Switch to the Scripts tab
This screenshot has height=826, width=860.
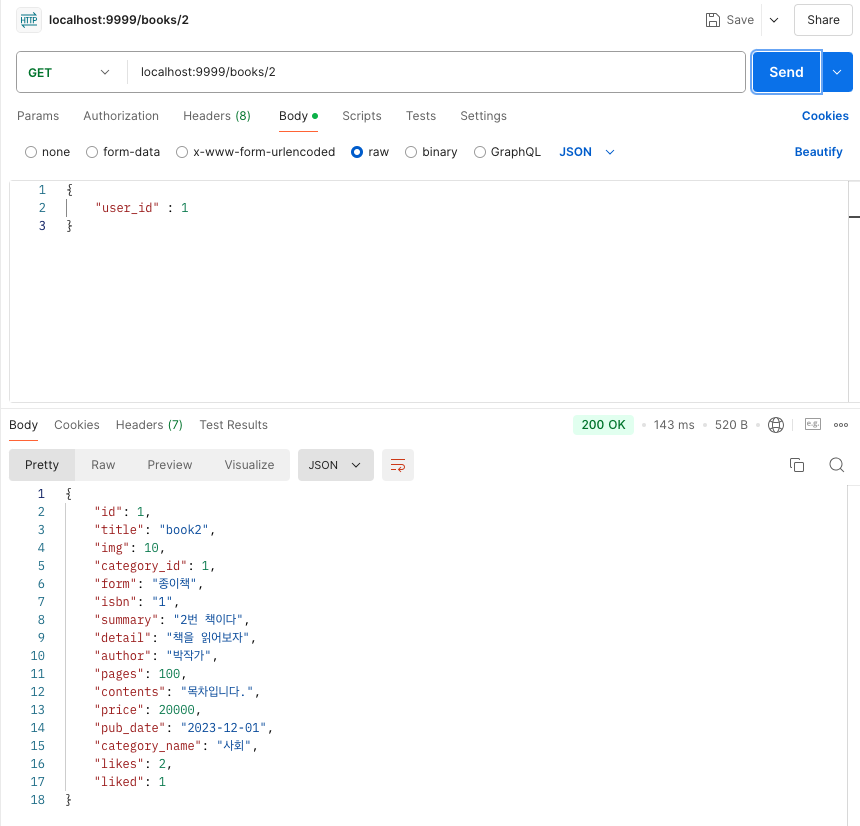[x=362, y=116]
